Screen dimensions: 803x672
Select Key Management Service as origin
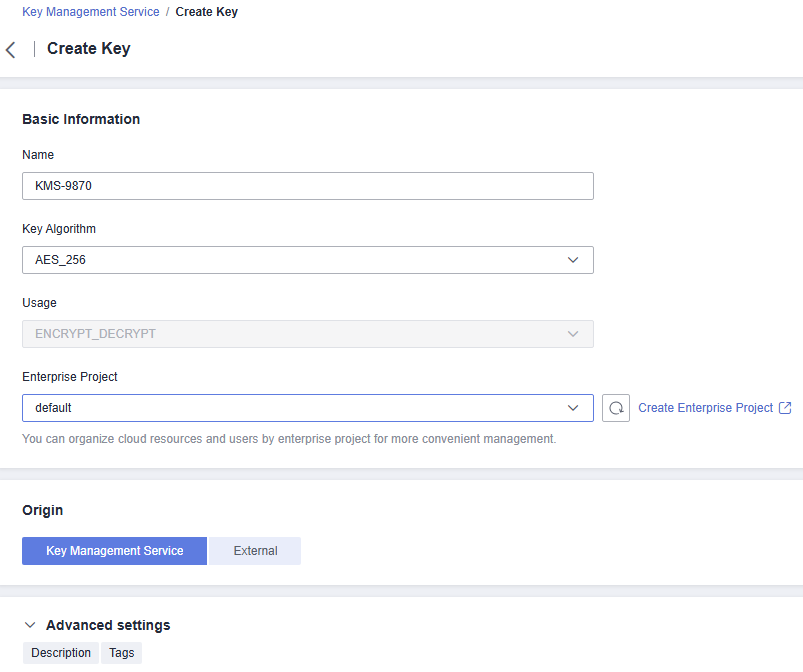point(115,551)
